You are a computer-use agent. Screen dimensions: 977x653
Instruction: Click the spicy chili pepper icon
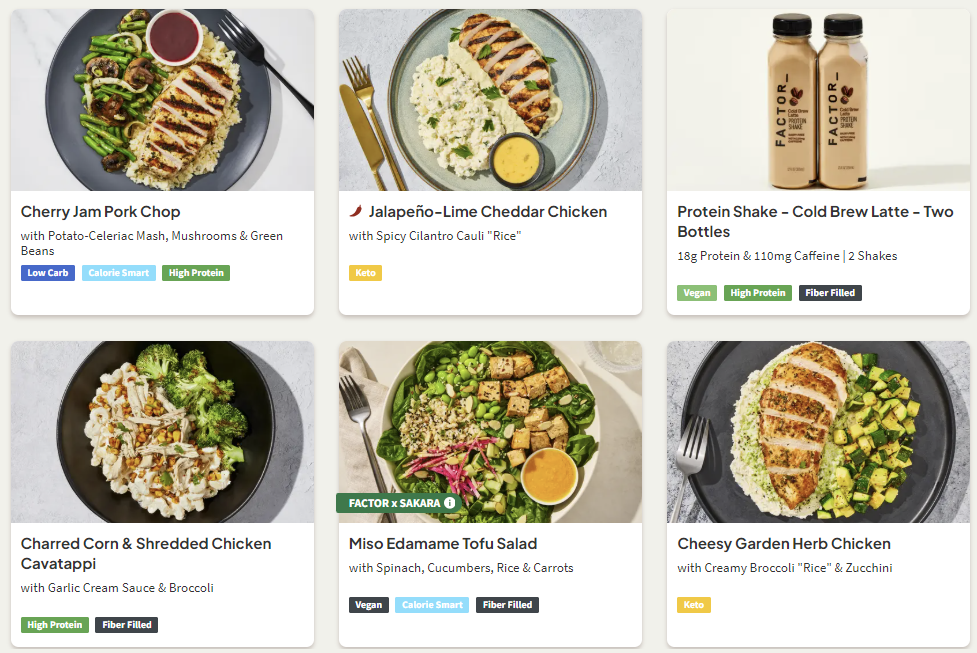pyautogui.click(x=356, y=211)
